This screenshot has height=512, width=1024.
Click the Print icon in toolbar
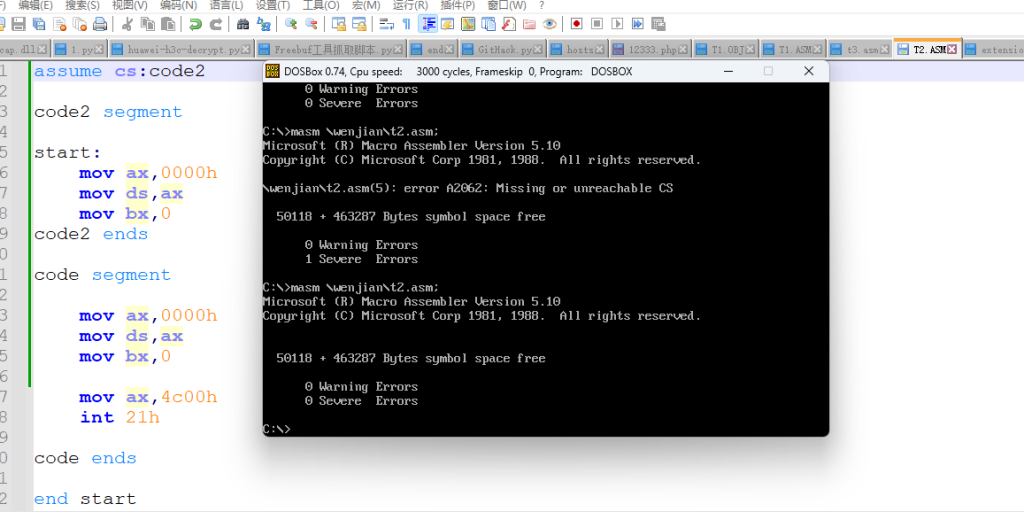coord(100,23)
